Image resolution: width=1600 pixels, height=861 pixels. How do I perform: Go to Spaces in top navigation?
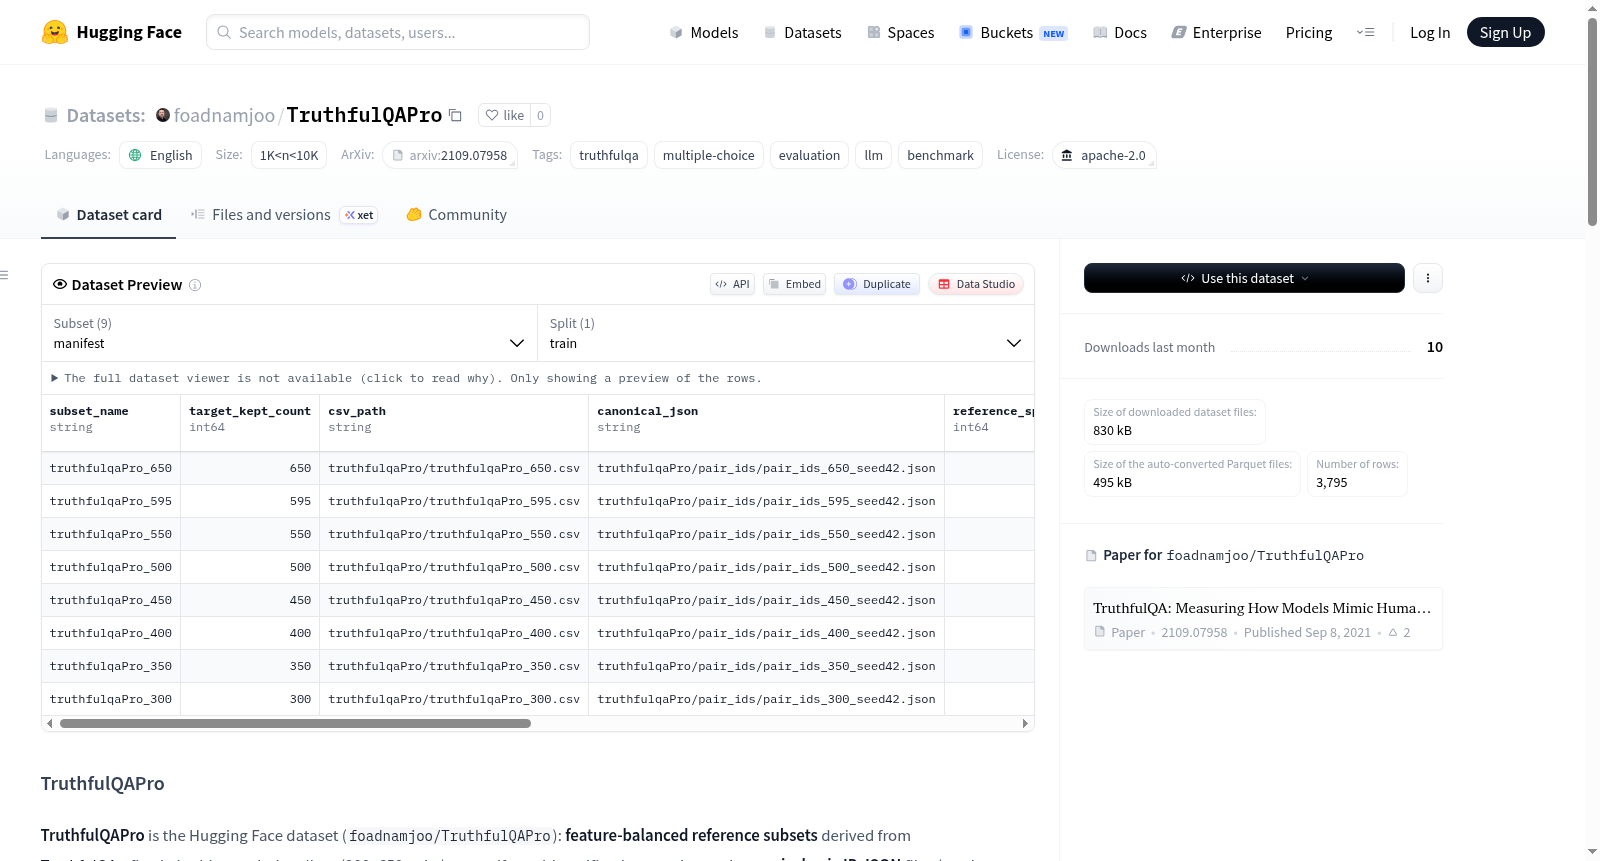point(900,32)
